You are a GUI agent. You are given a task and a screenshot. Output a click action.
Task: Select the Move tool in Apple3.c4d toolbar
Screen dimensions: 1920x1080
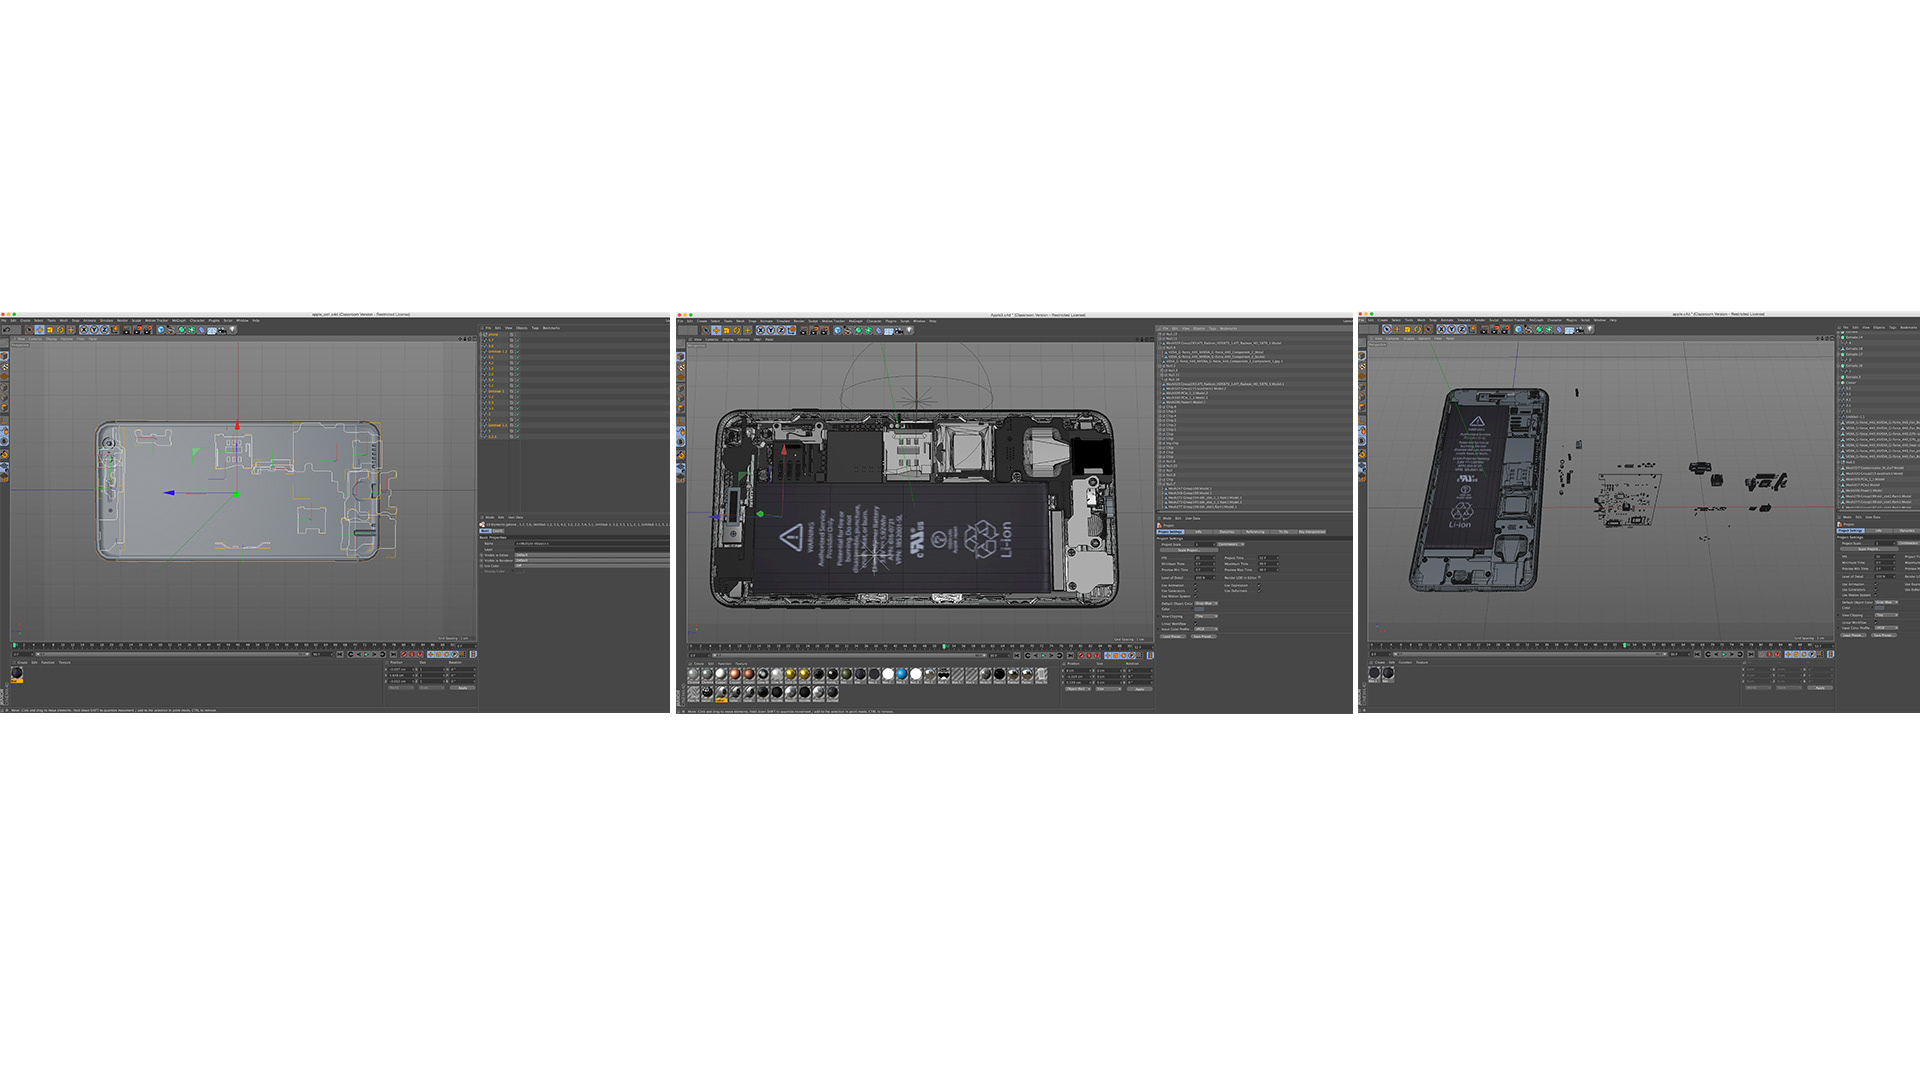pyautogui.click(x=716, y=330)
